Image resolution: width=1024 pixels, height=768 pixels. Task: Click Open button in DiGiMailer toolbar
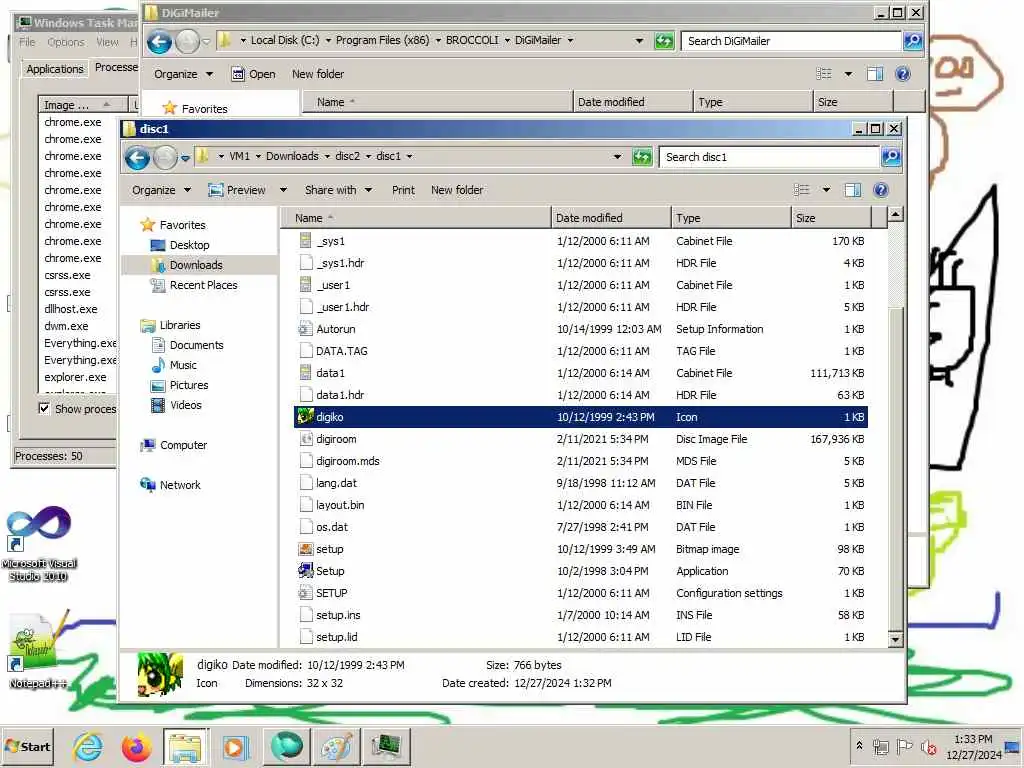(254, 74)
